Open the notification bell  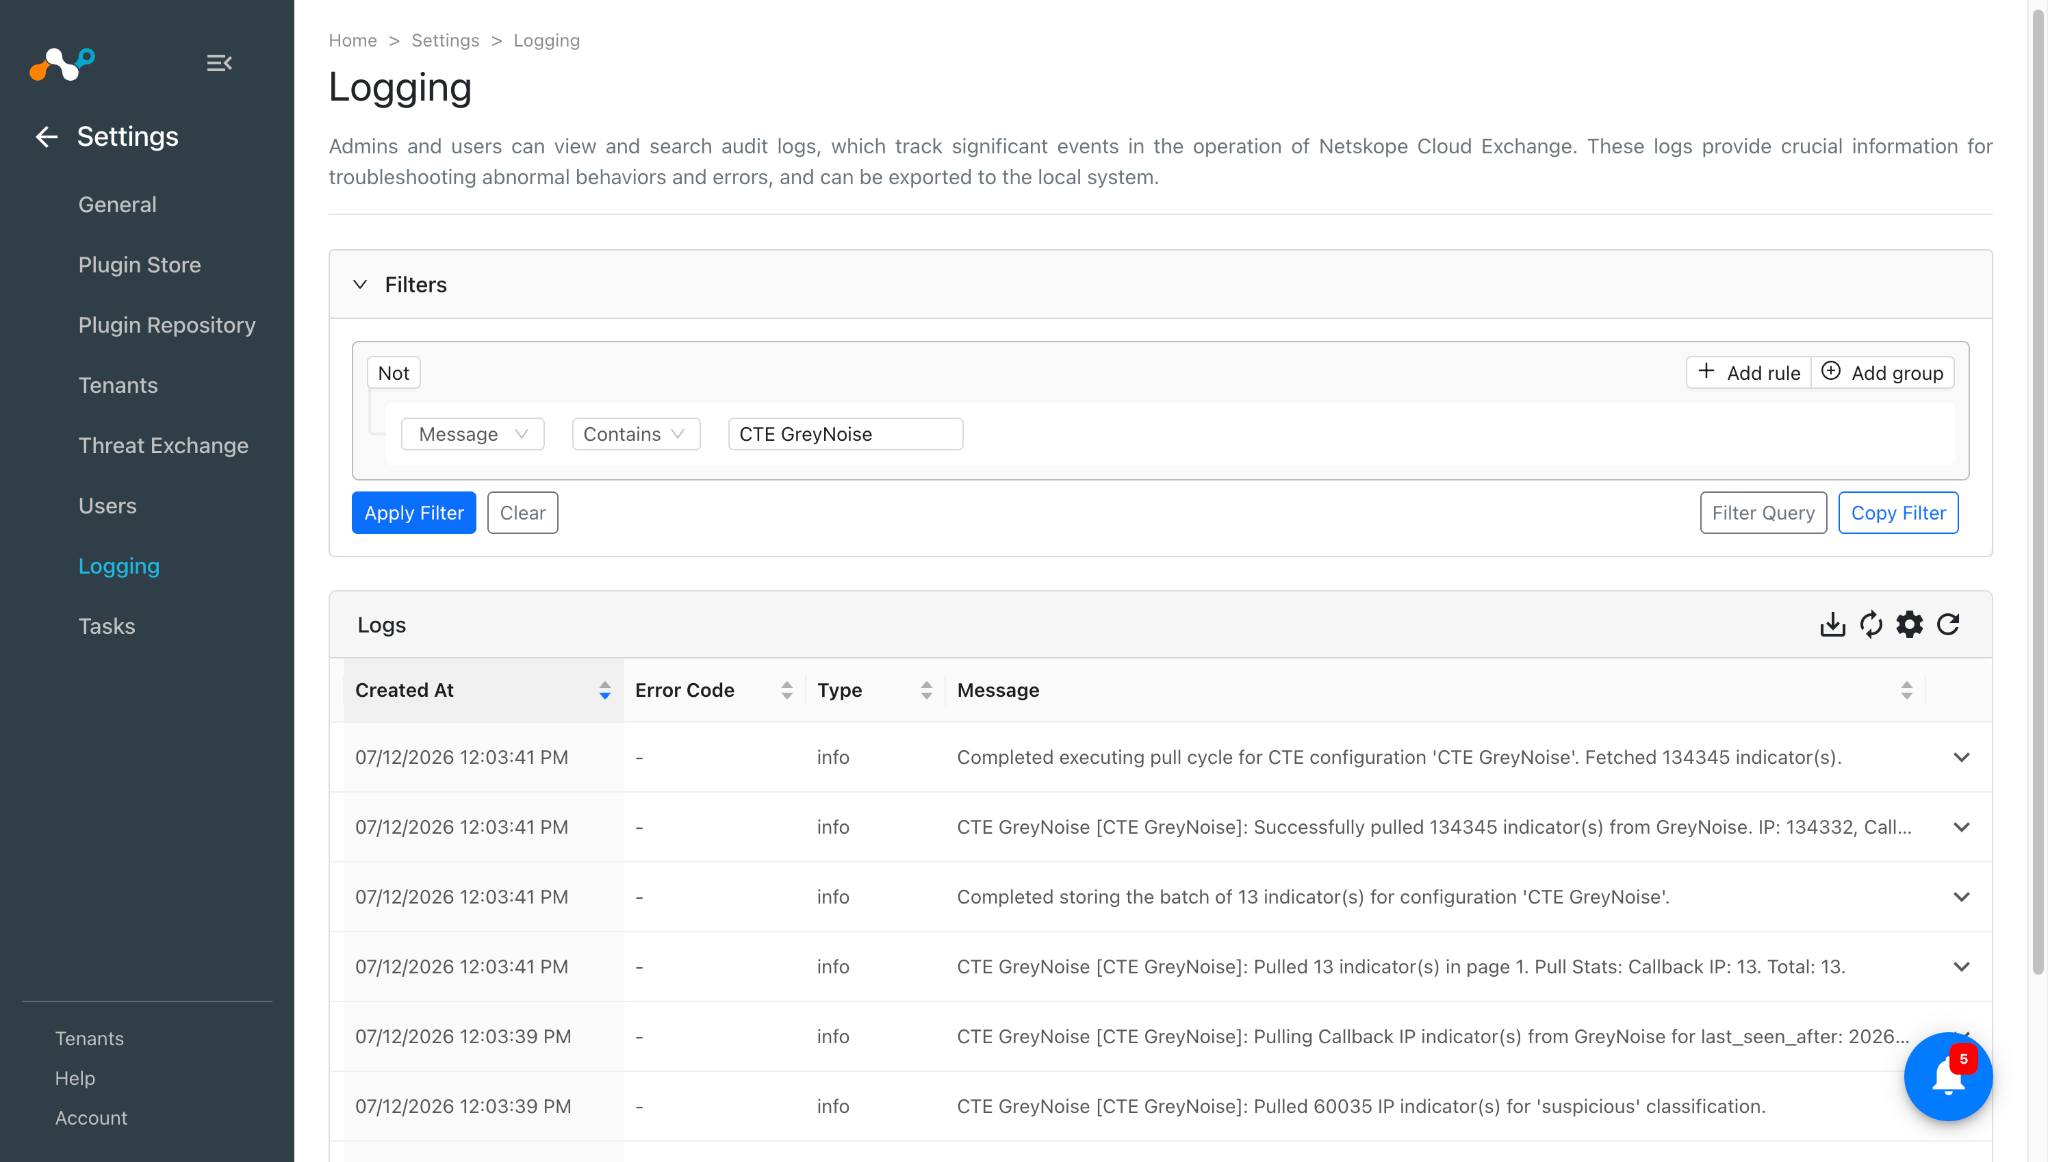click(1948, 1077)
